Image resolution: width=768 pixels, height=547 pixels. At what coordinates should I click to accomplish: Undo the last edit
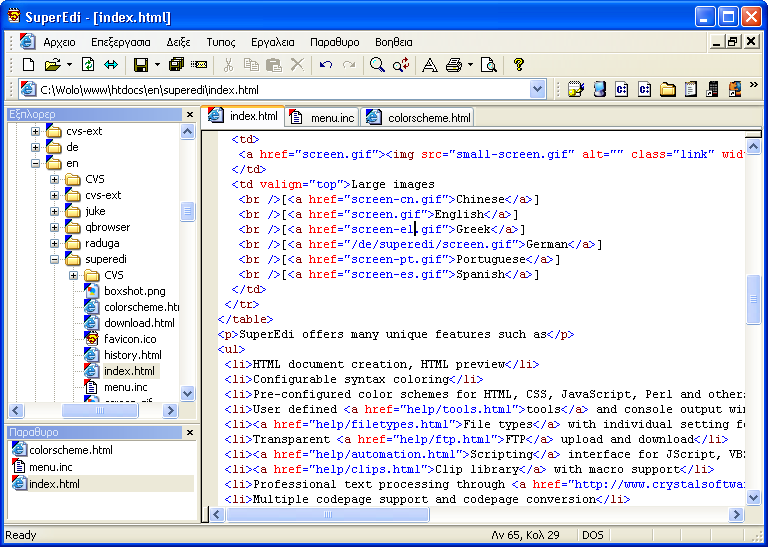(x=326, y=65)
